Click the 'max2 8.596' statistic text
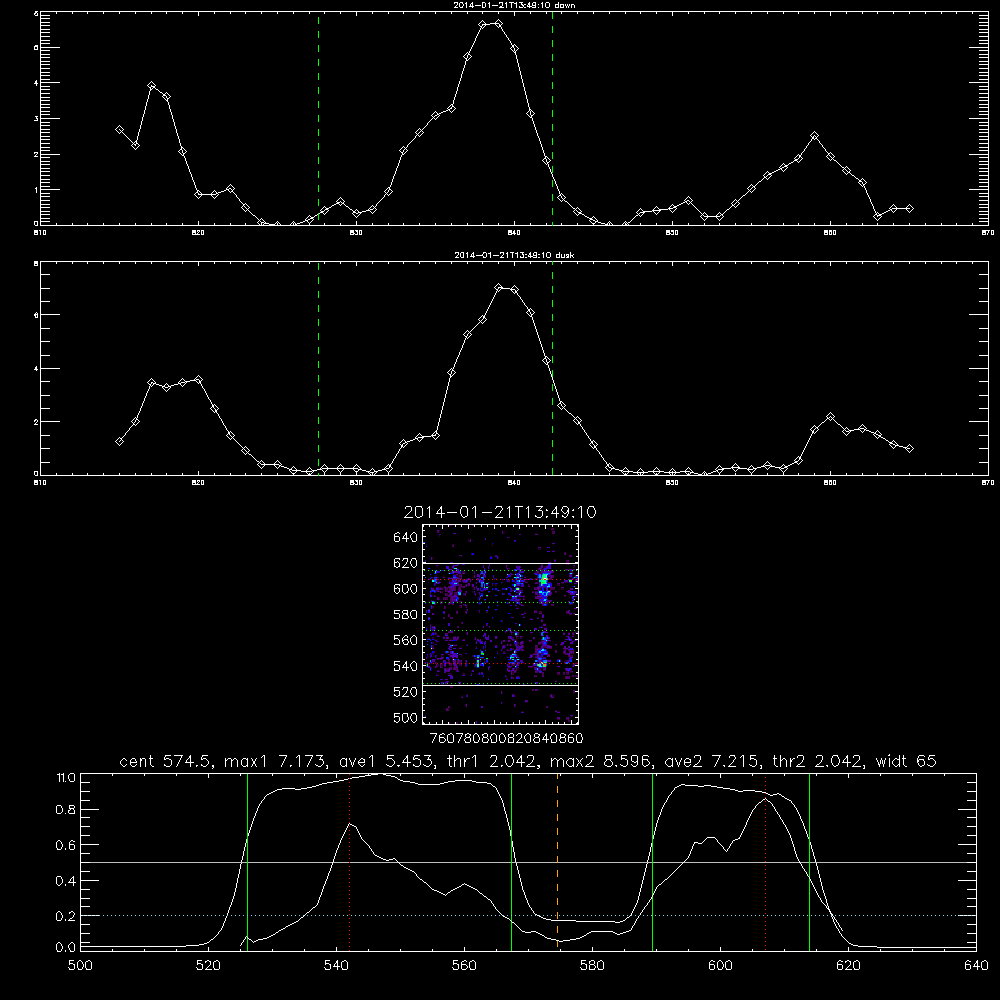This screenshot has height=1000, width=1000. tap(603, 761)
